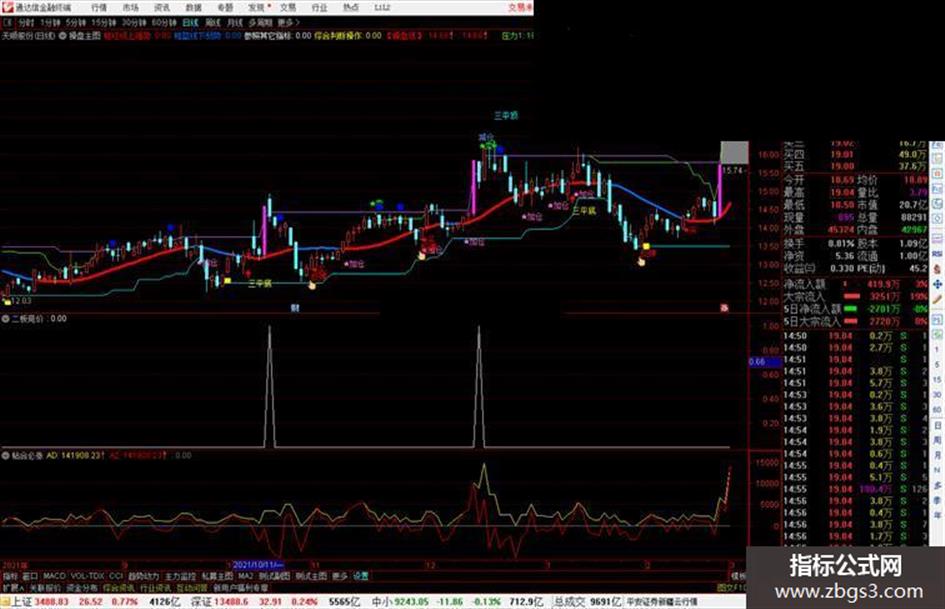
Task: Click the 钻台公告 indicator circle icon
Action: point(5,456)
